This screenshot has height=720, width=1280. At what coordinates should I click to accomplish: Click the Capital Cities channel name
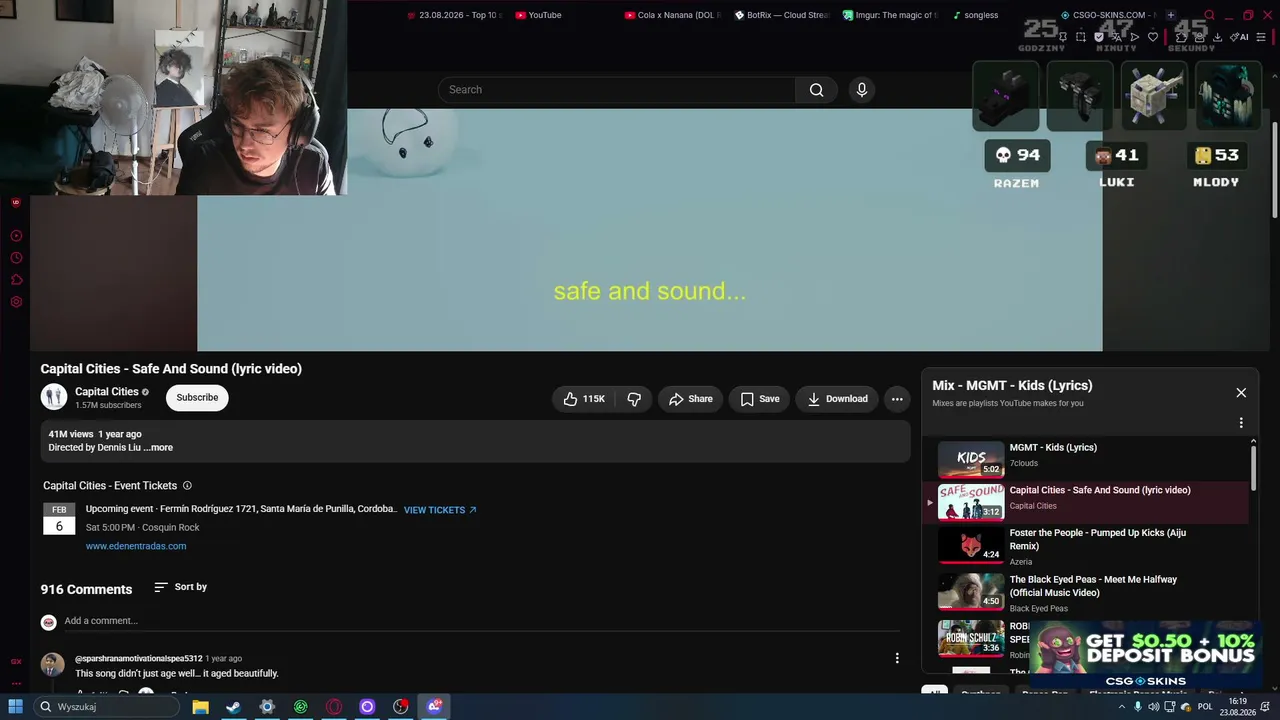107,392
